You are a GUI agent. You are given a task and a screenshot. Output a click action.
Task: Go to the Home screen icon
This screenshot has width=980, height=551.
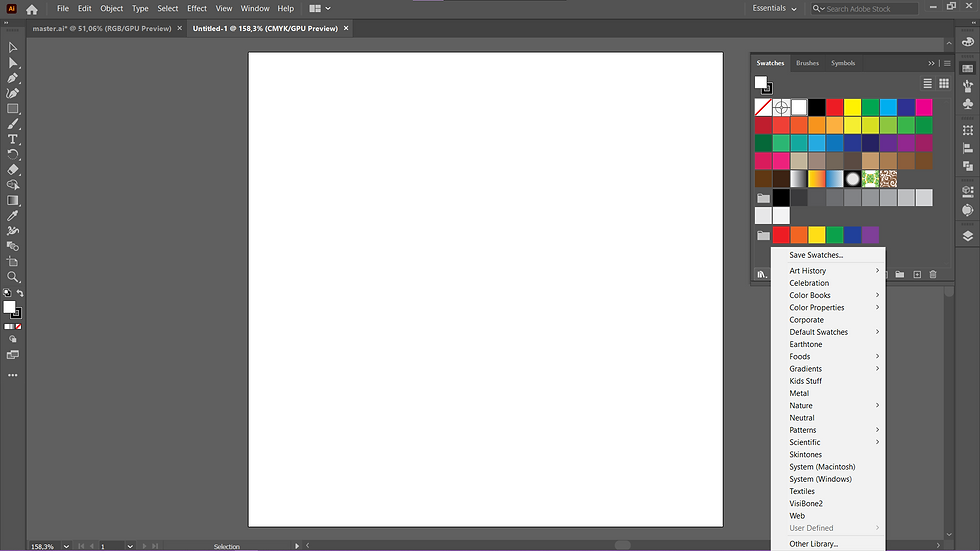point(32,9)
